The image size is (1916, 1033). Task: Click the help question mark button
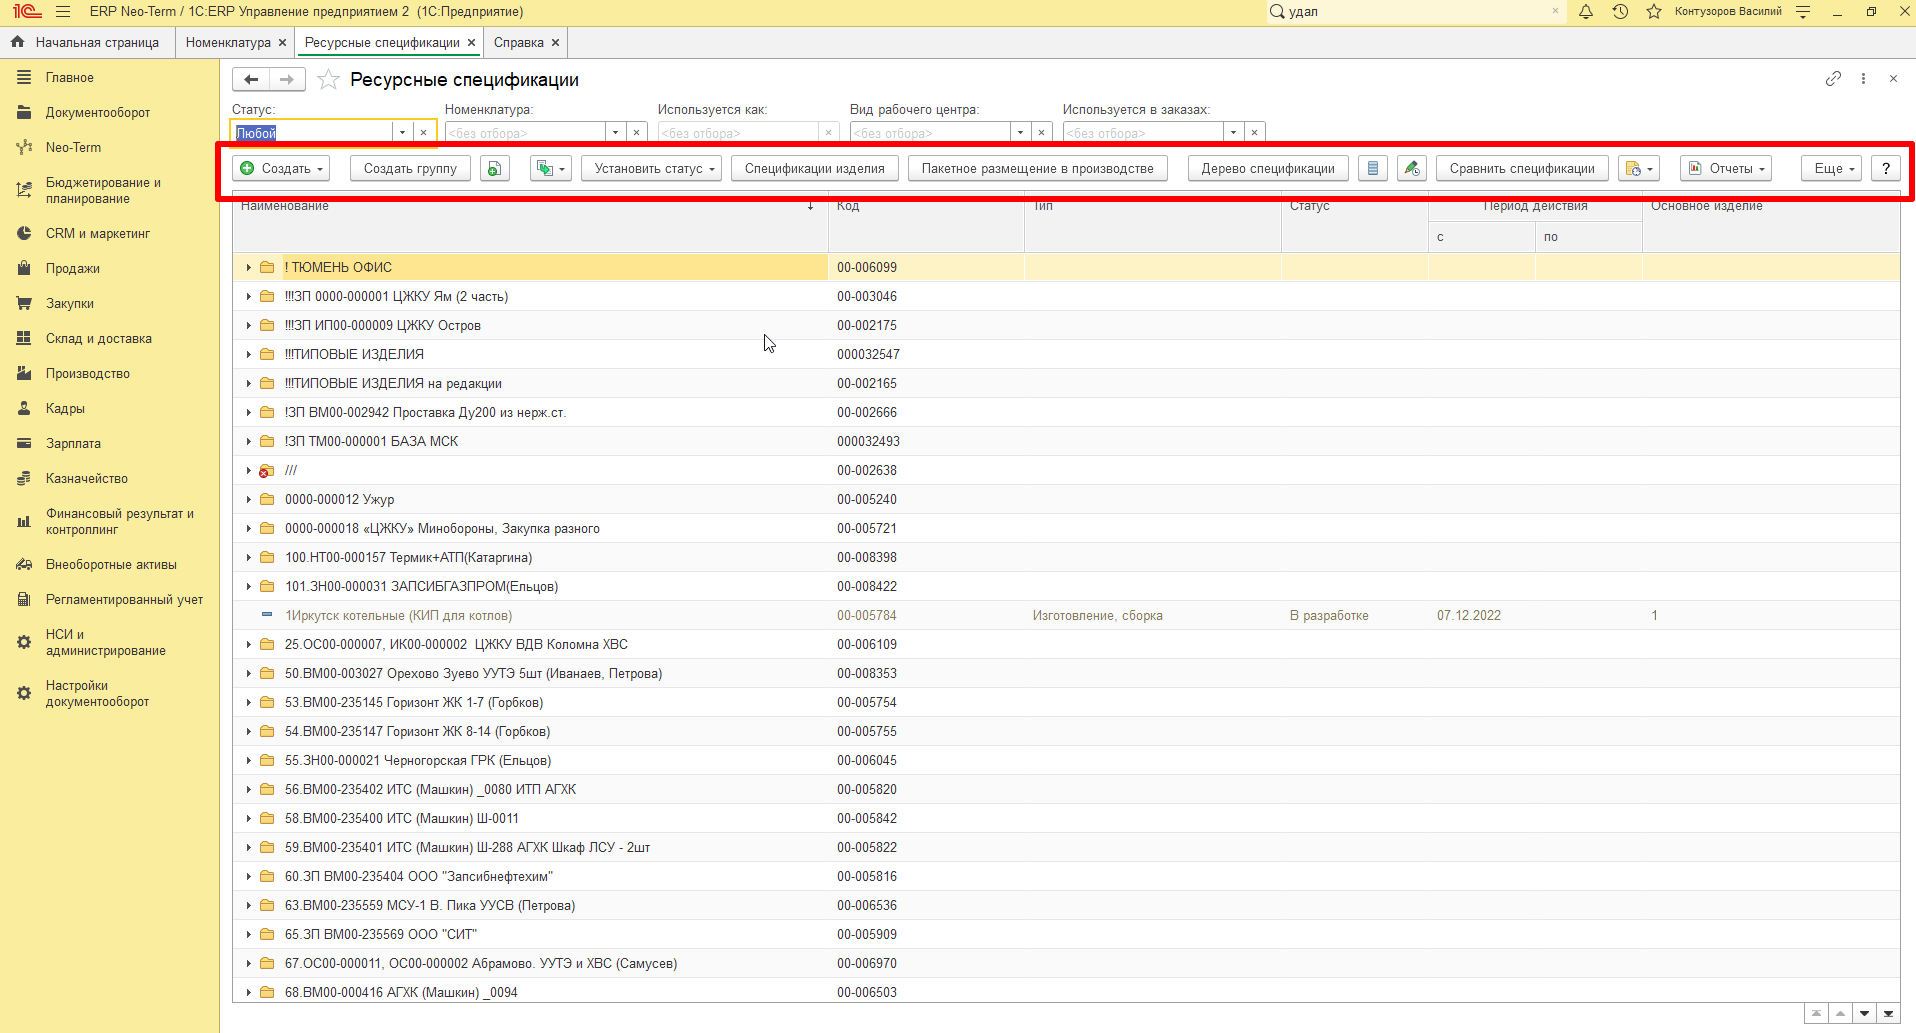pos(1886,169)
